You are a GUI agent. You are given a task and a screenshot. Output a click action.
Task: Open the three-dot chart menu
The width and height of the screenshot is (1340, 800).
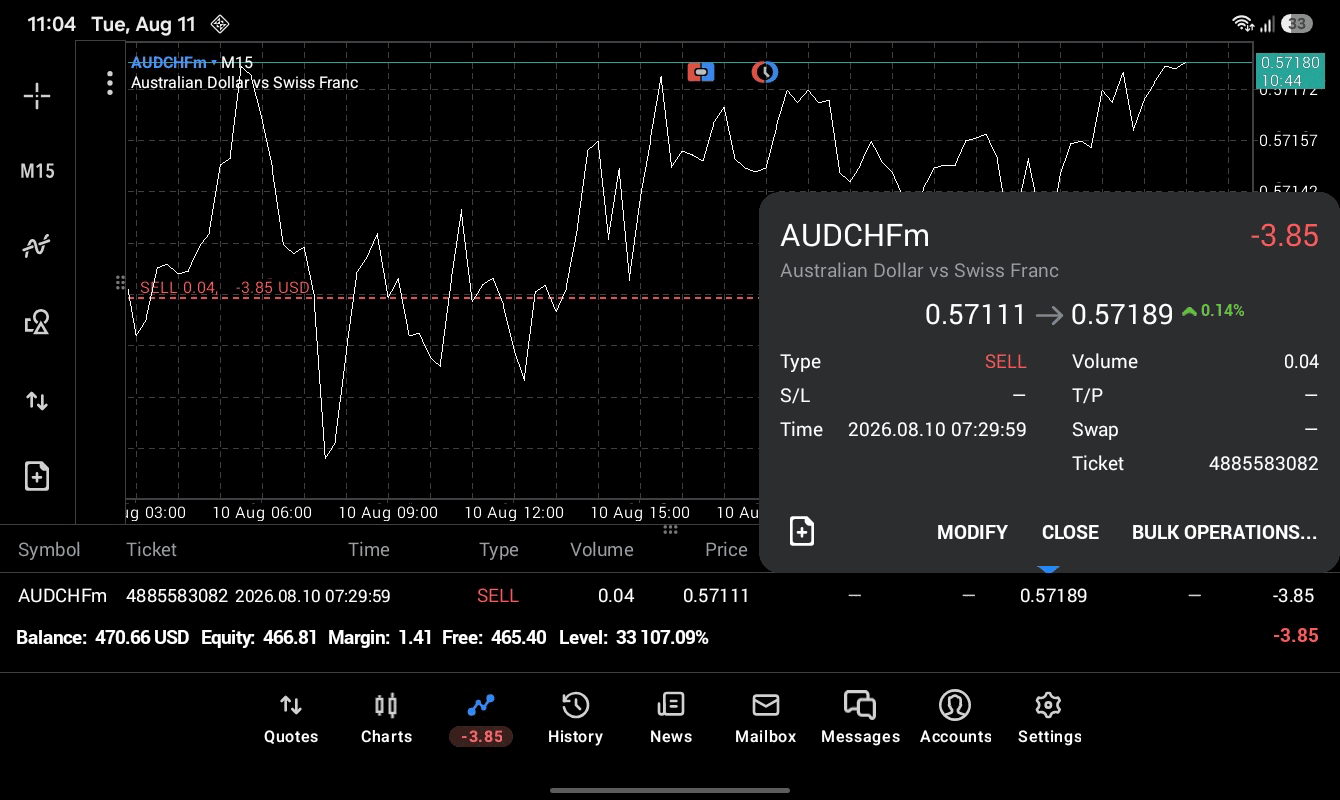pyautogui.click(x=110, y=83)
